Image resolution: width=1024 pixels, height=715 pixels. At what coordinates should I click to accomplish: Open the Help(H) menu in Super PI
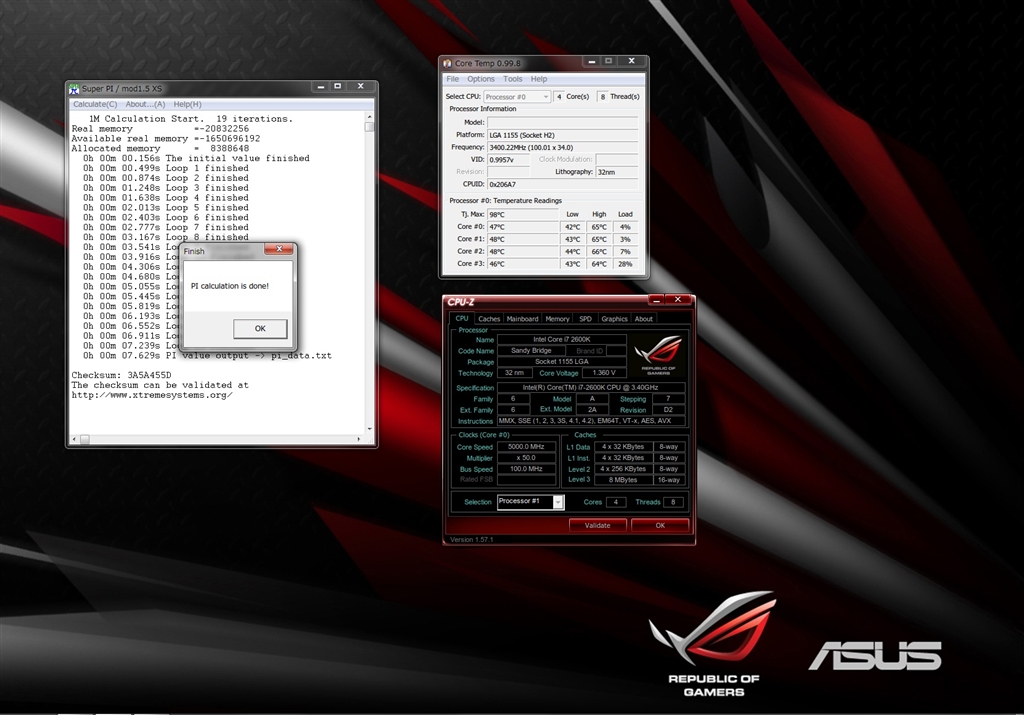point(187,104)
